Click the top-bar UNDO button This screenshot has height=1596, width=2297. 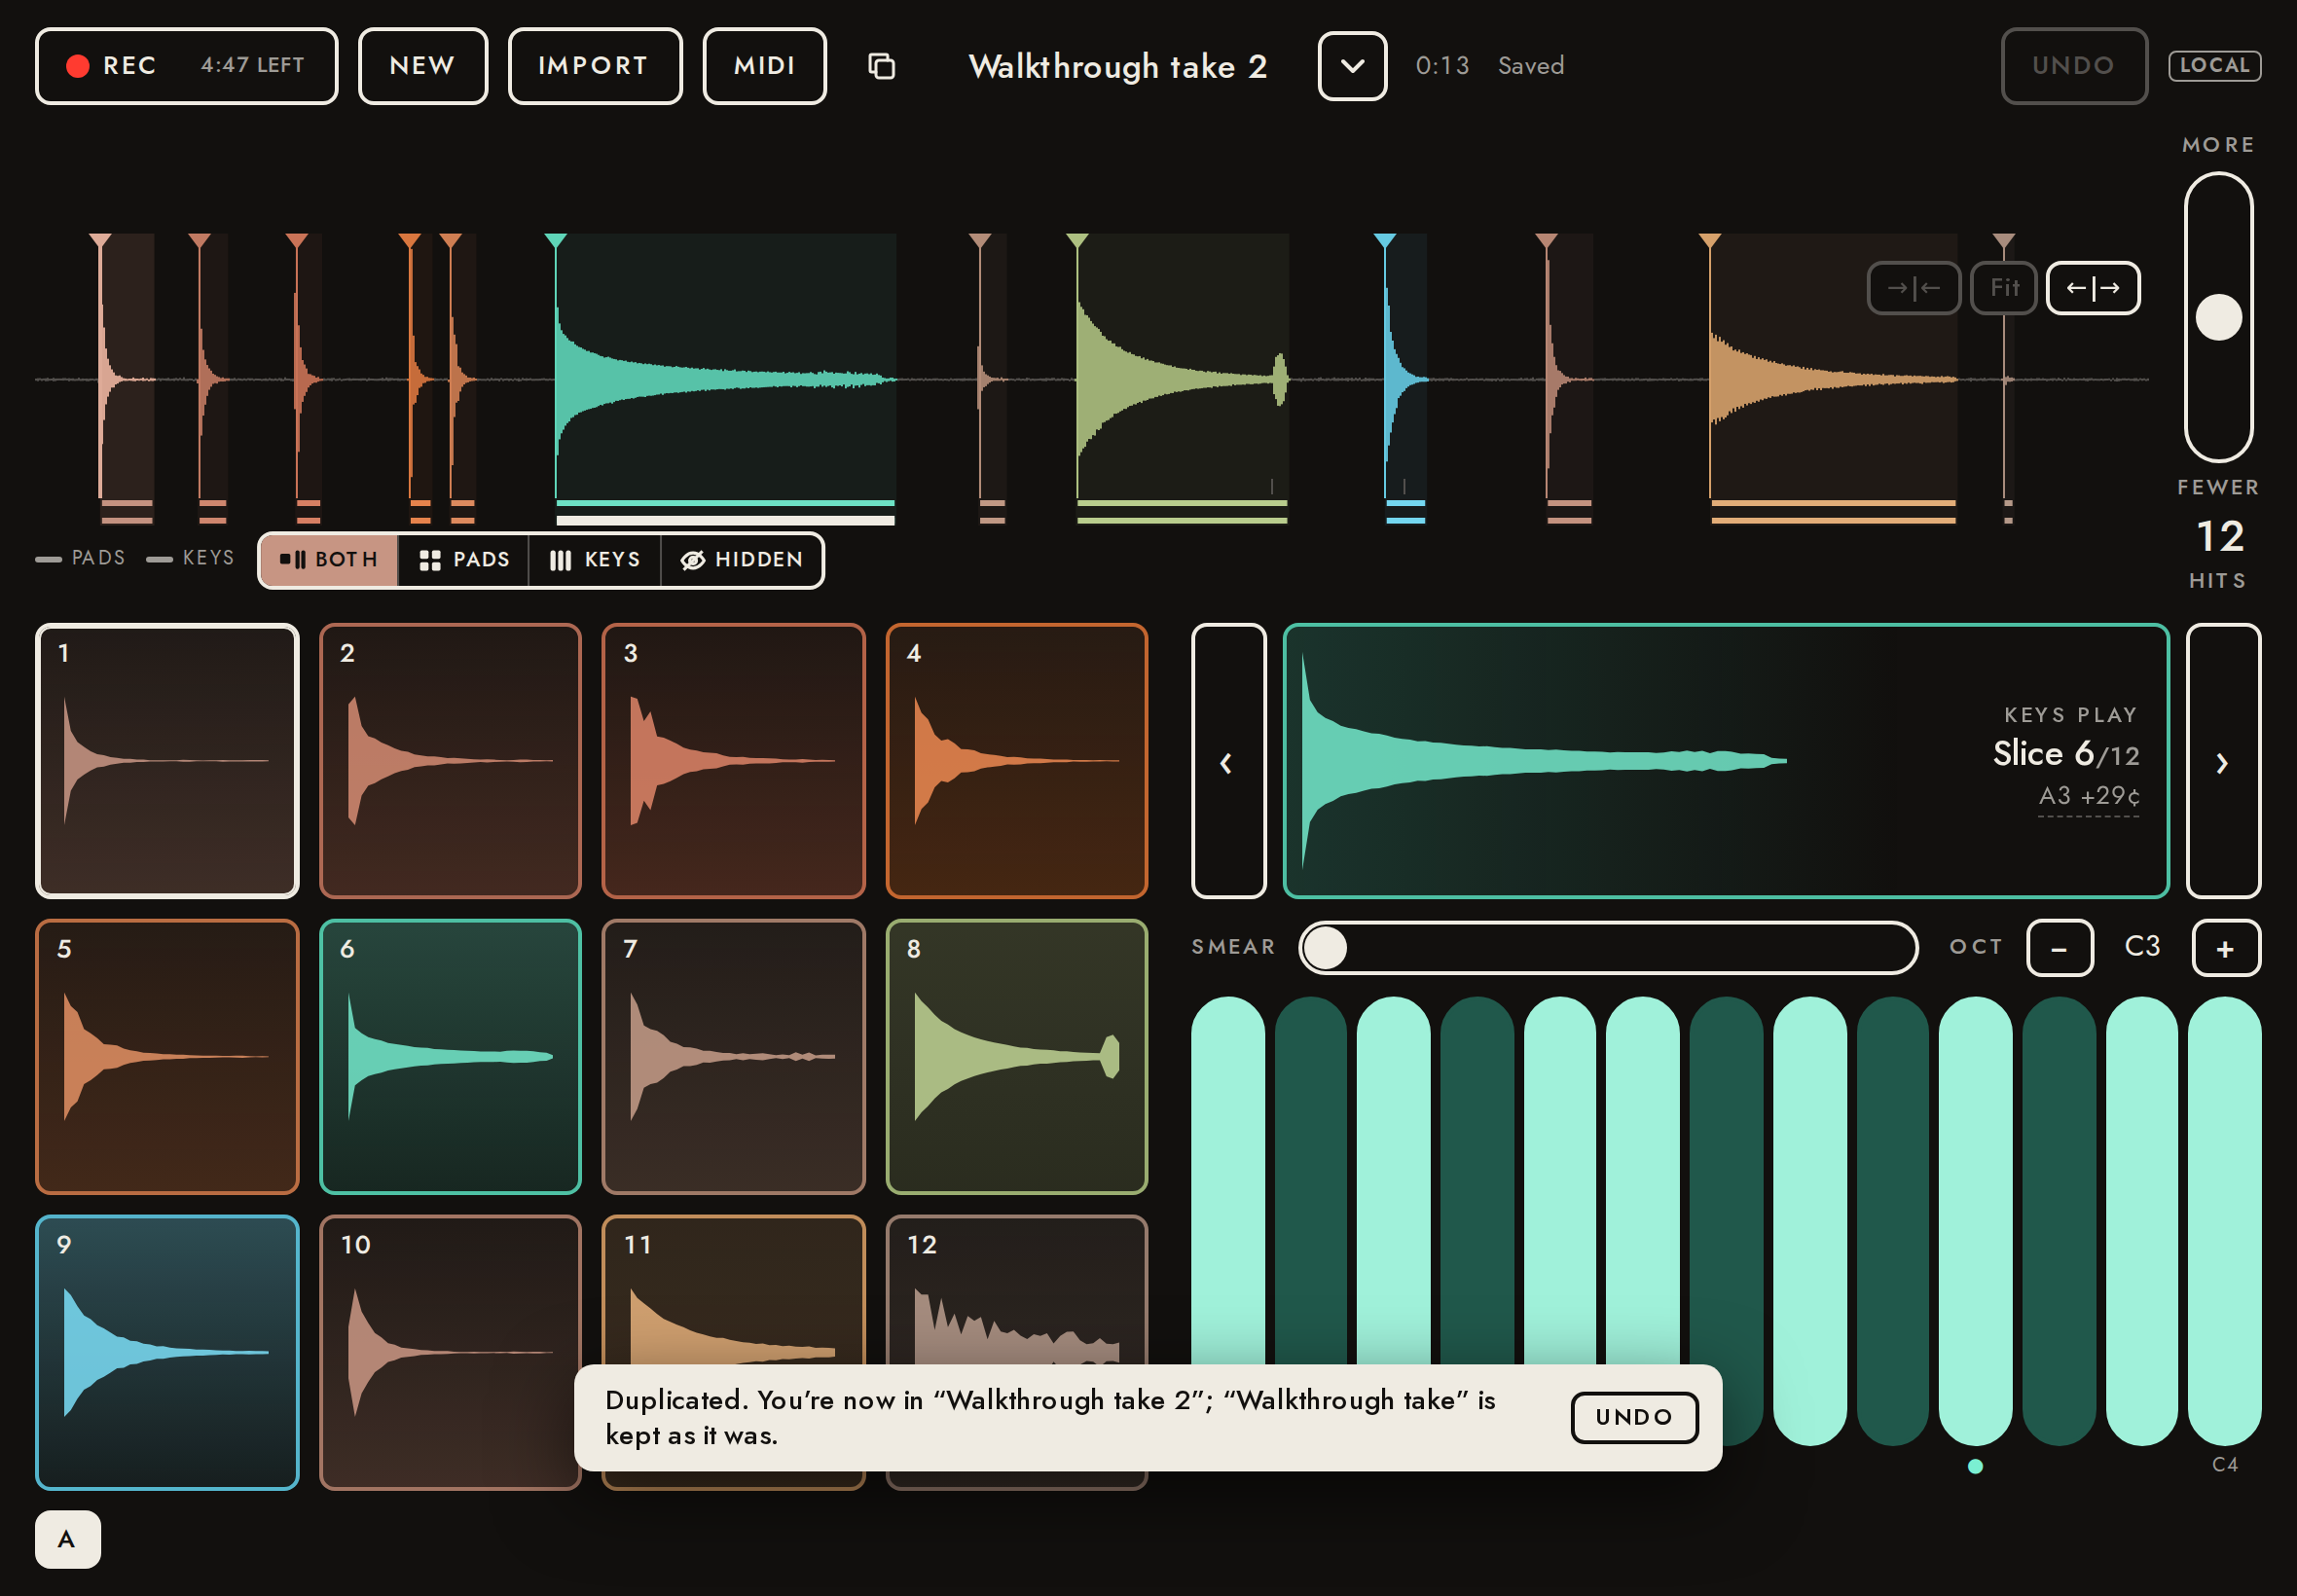(2073, 66)
